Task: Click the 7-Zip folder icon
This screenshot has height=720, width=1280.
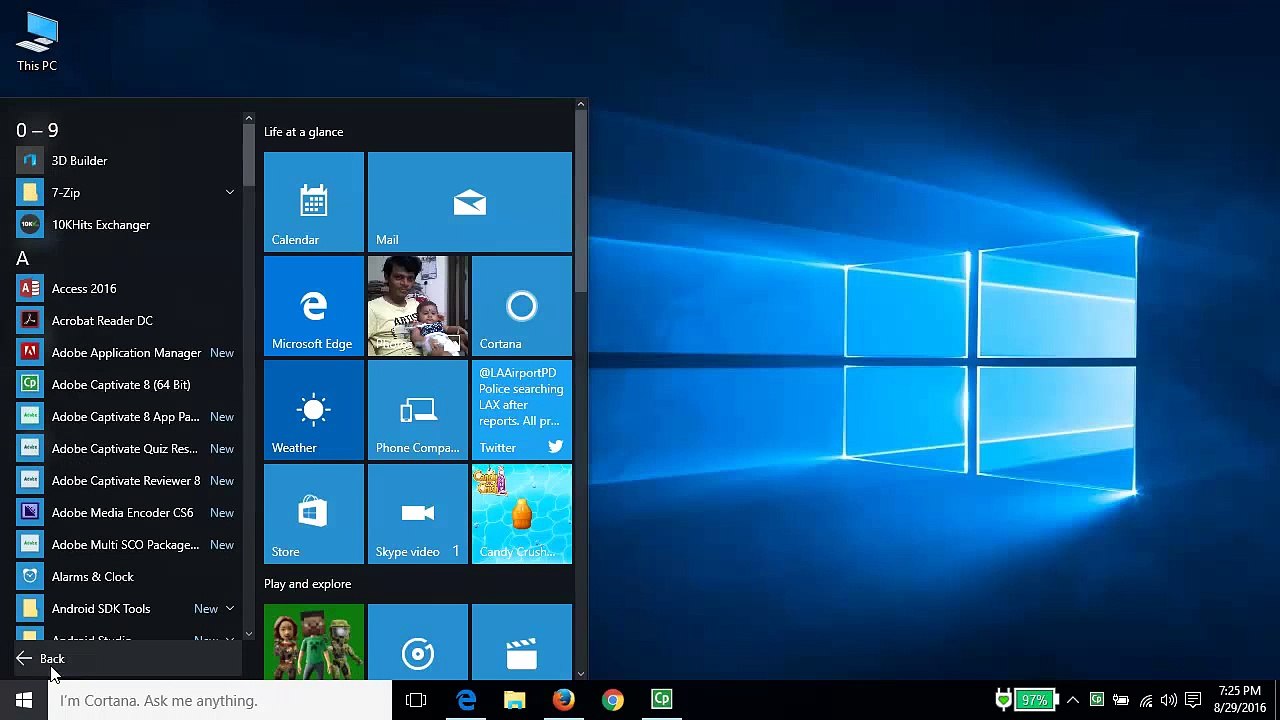Action: [30, 192]
